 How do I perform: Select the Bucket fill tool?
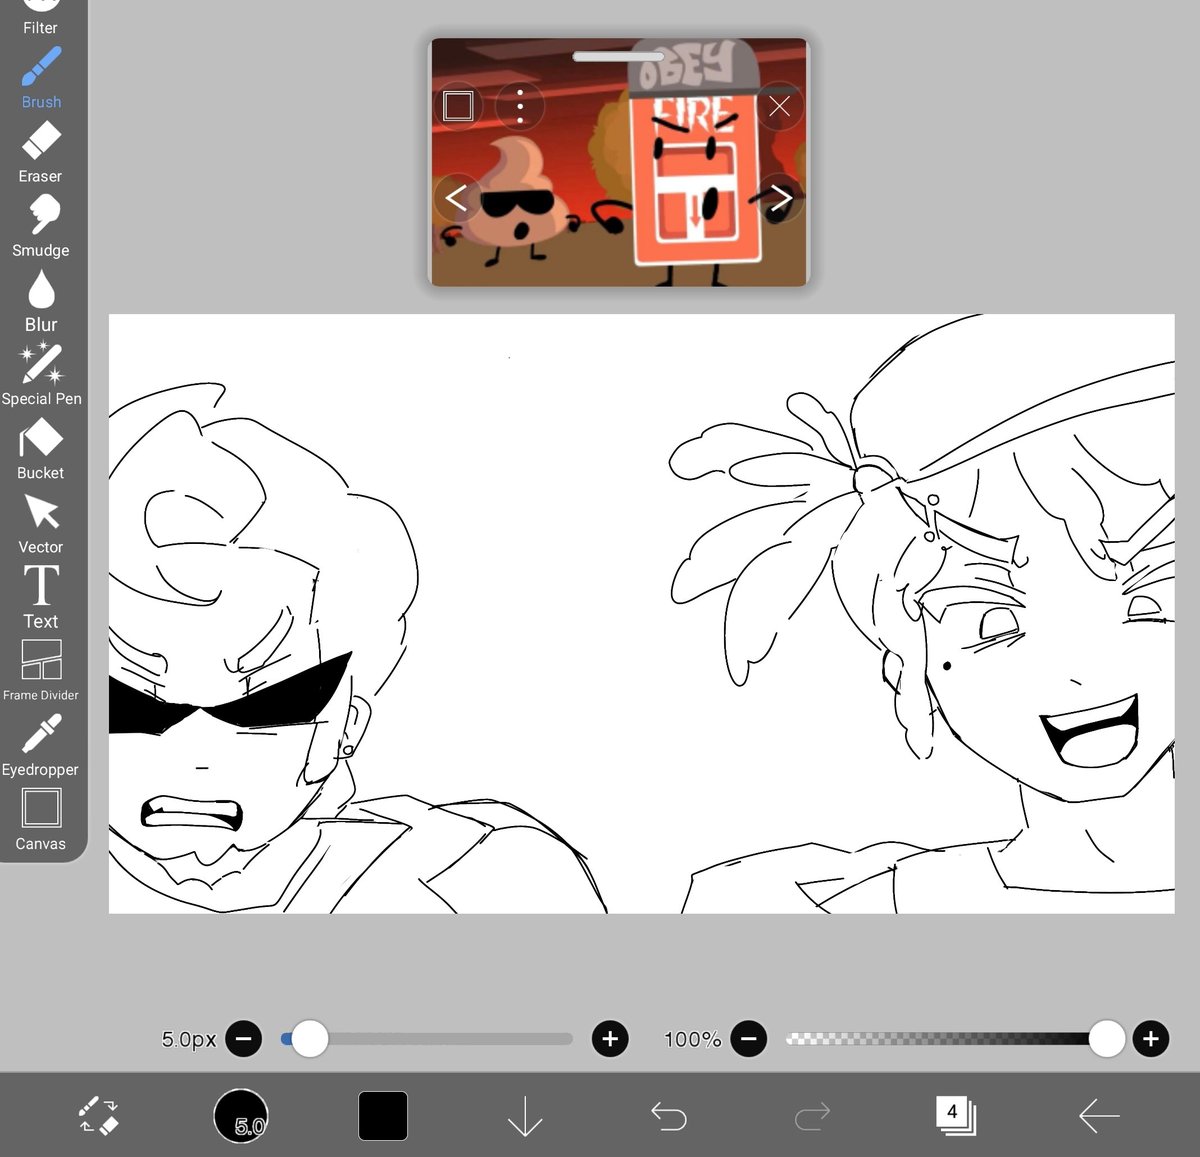pos(41,448)
